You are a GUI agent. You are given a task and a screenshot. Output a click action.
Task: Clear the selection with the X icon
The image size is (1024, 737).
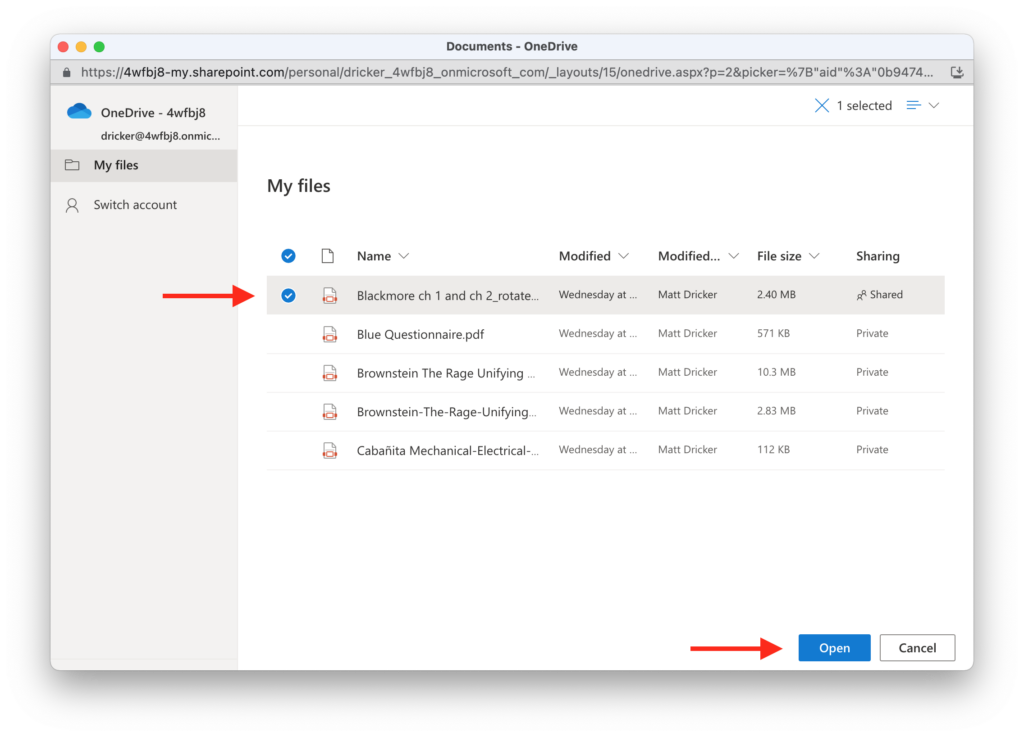(x=823, y=105)
